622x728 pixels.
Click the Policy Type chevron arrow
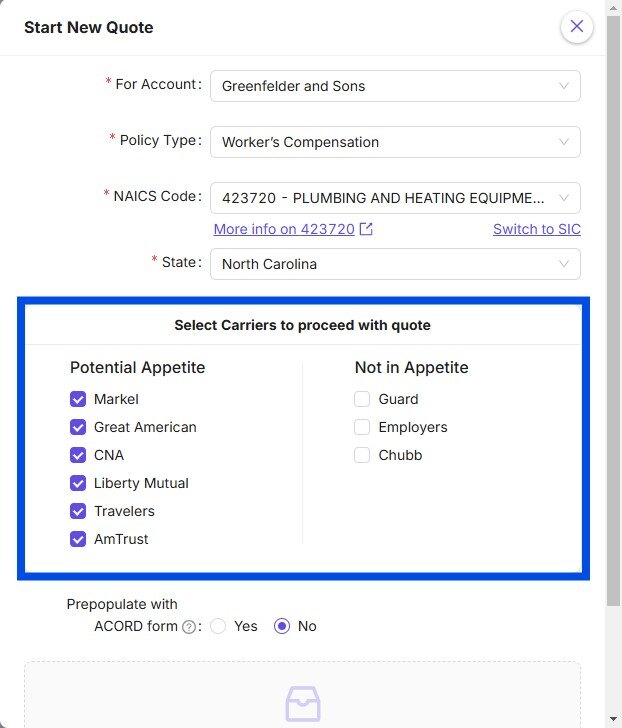pos(564,142)
